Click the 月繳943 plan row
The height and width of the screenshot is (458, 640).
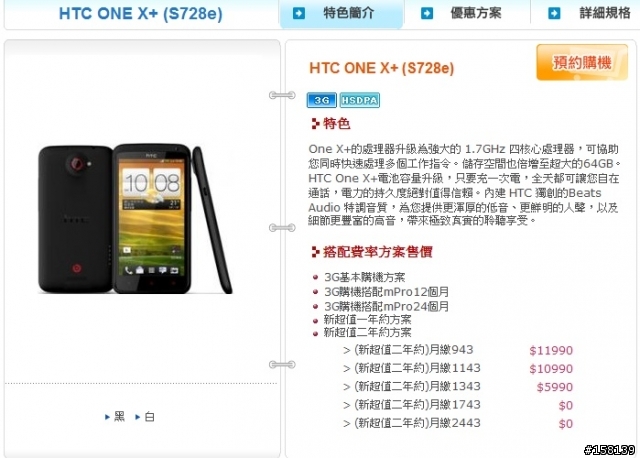458,350
